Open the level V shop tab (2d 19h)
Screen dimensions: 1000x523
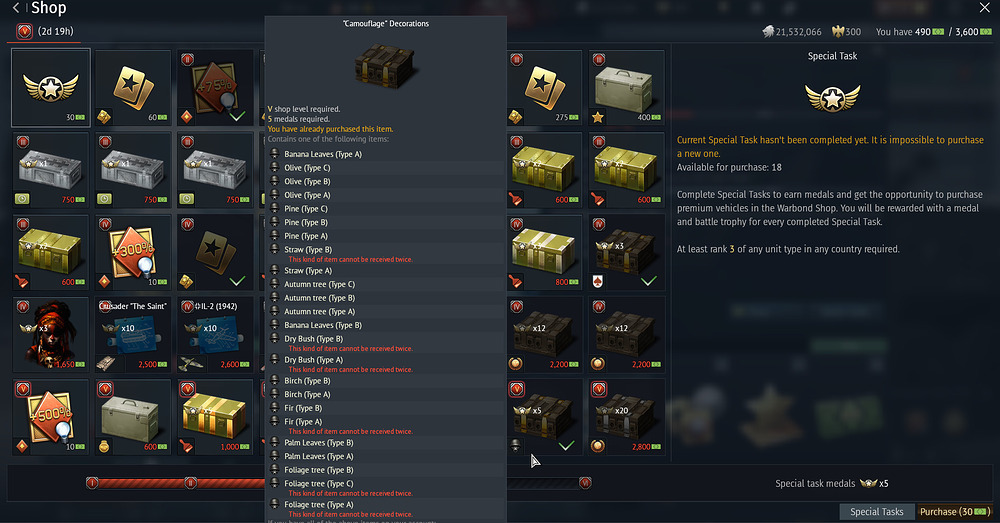pos(43,31)
